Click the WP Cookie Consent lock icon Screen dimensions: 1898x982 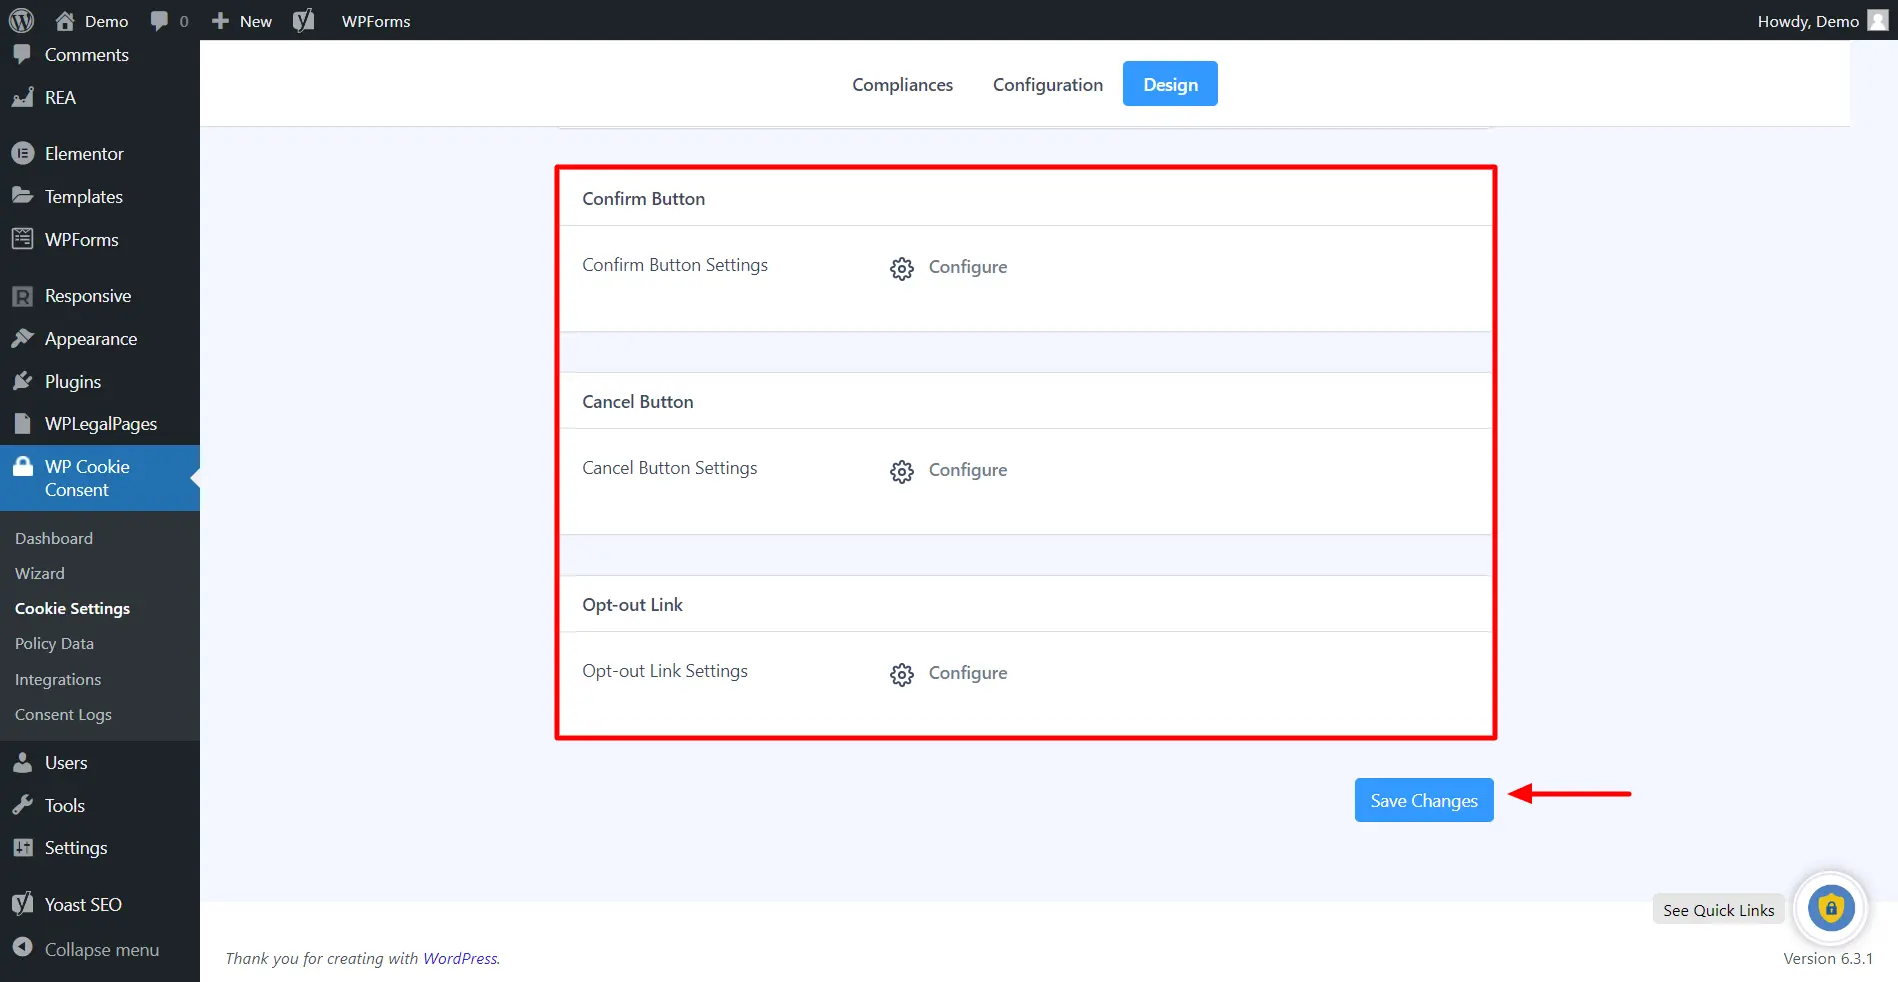[x=22, y=467]
